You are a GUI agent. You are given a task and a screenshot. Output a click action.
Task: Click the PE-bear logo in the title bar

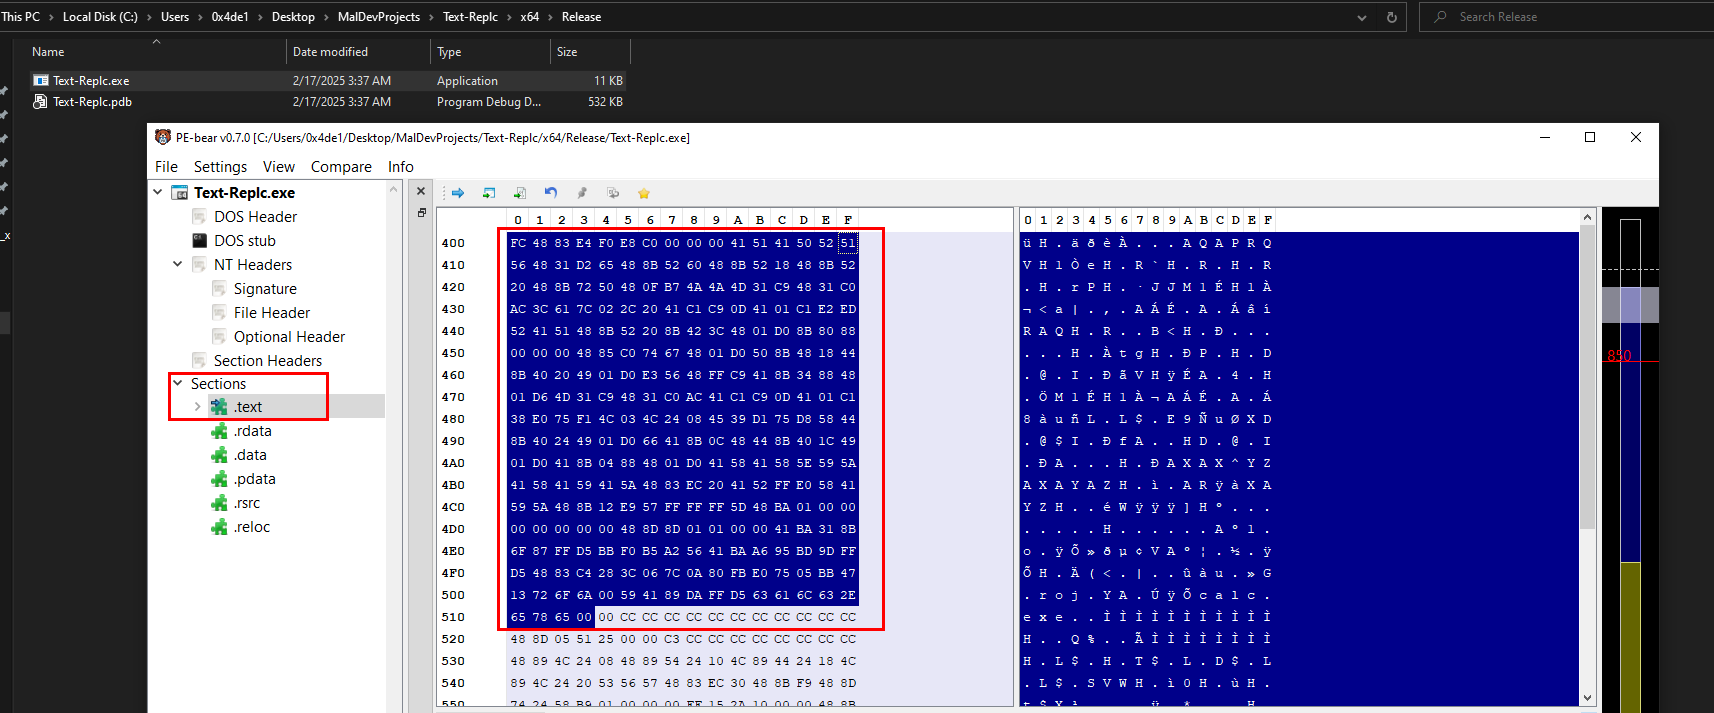pos(163,137)
